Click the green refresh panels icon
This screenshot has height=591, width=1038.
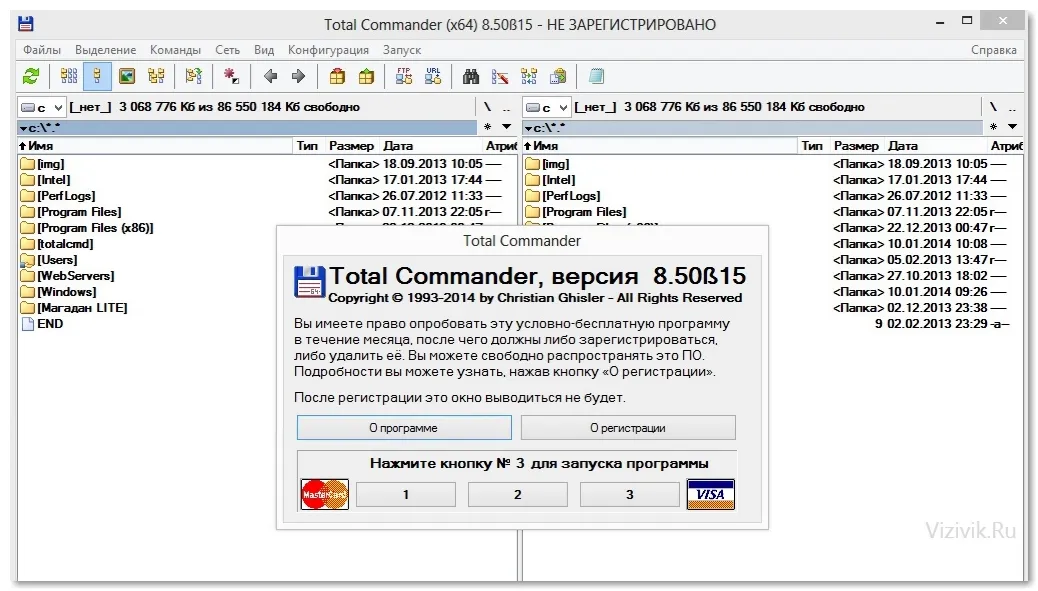[x=30, y=77]
